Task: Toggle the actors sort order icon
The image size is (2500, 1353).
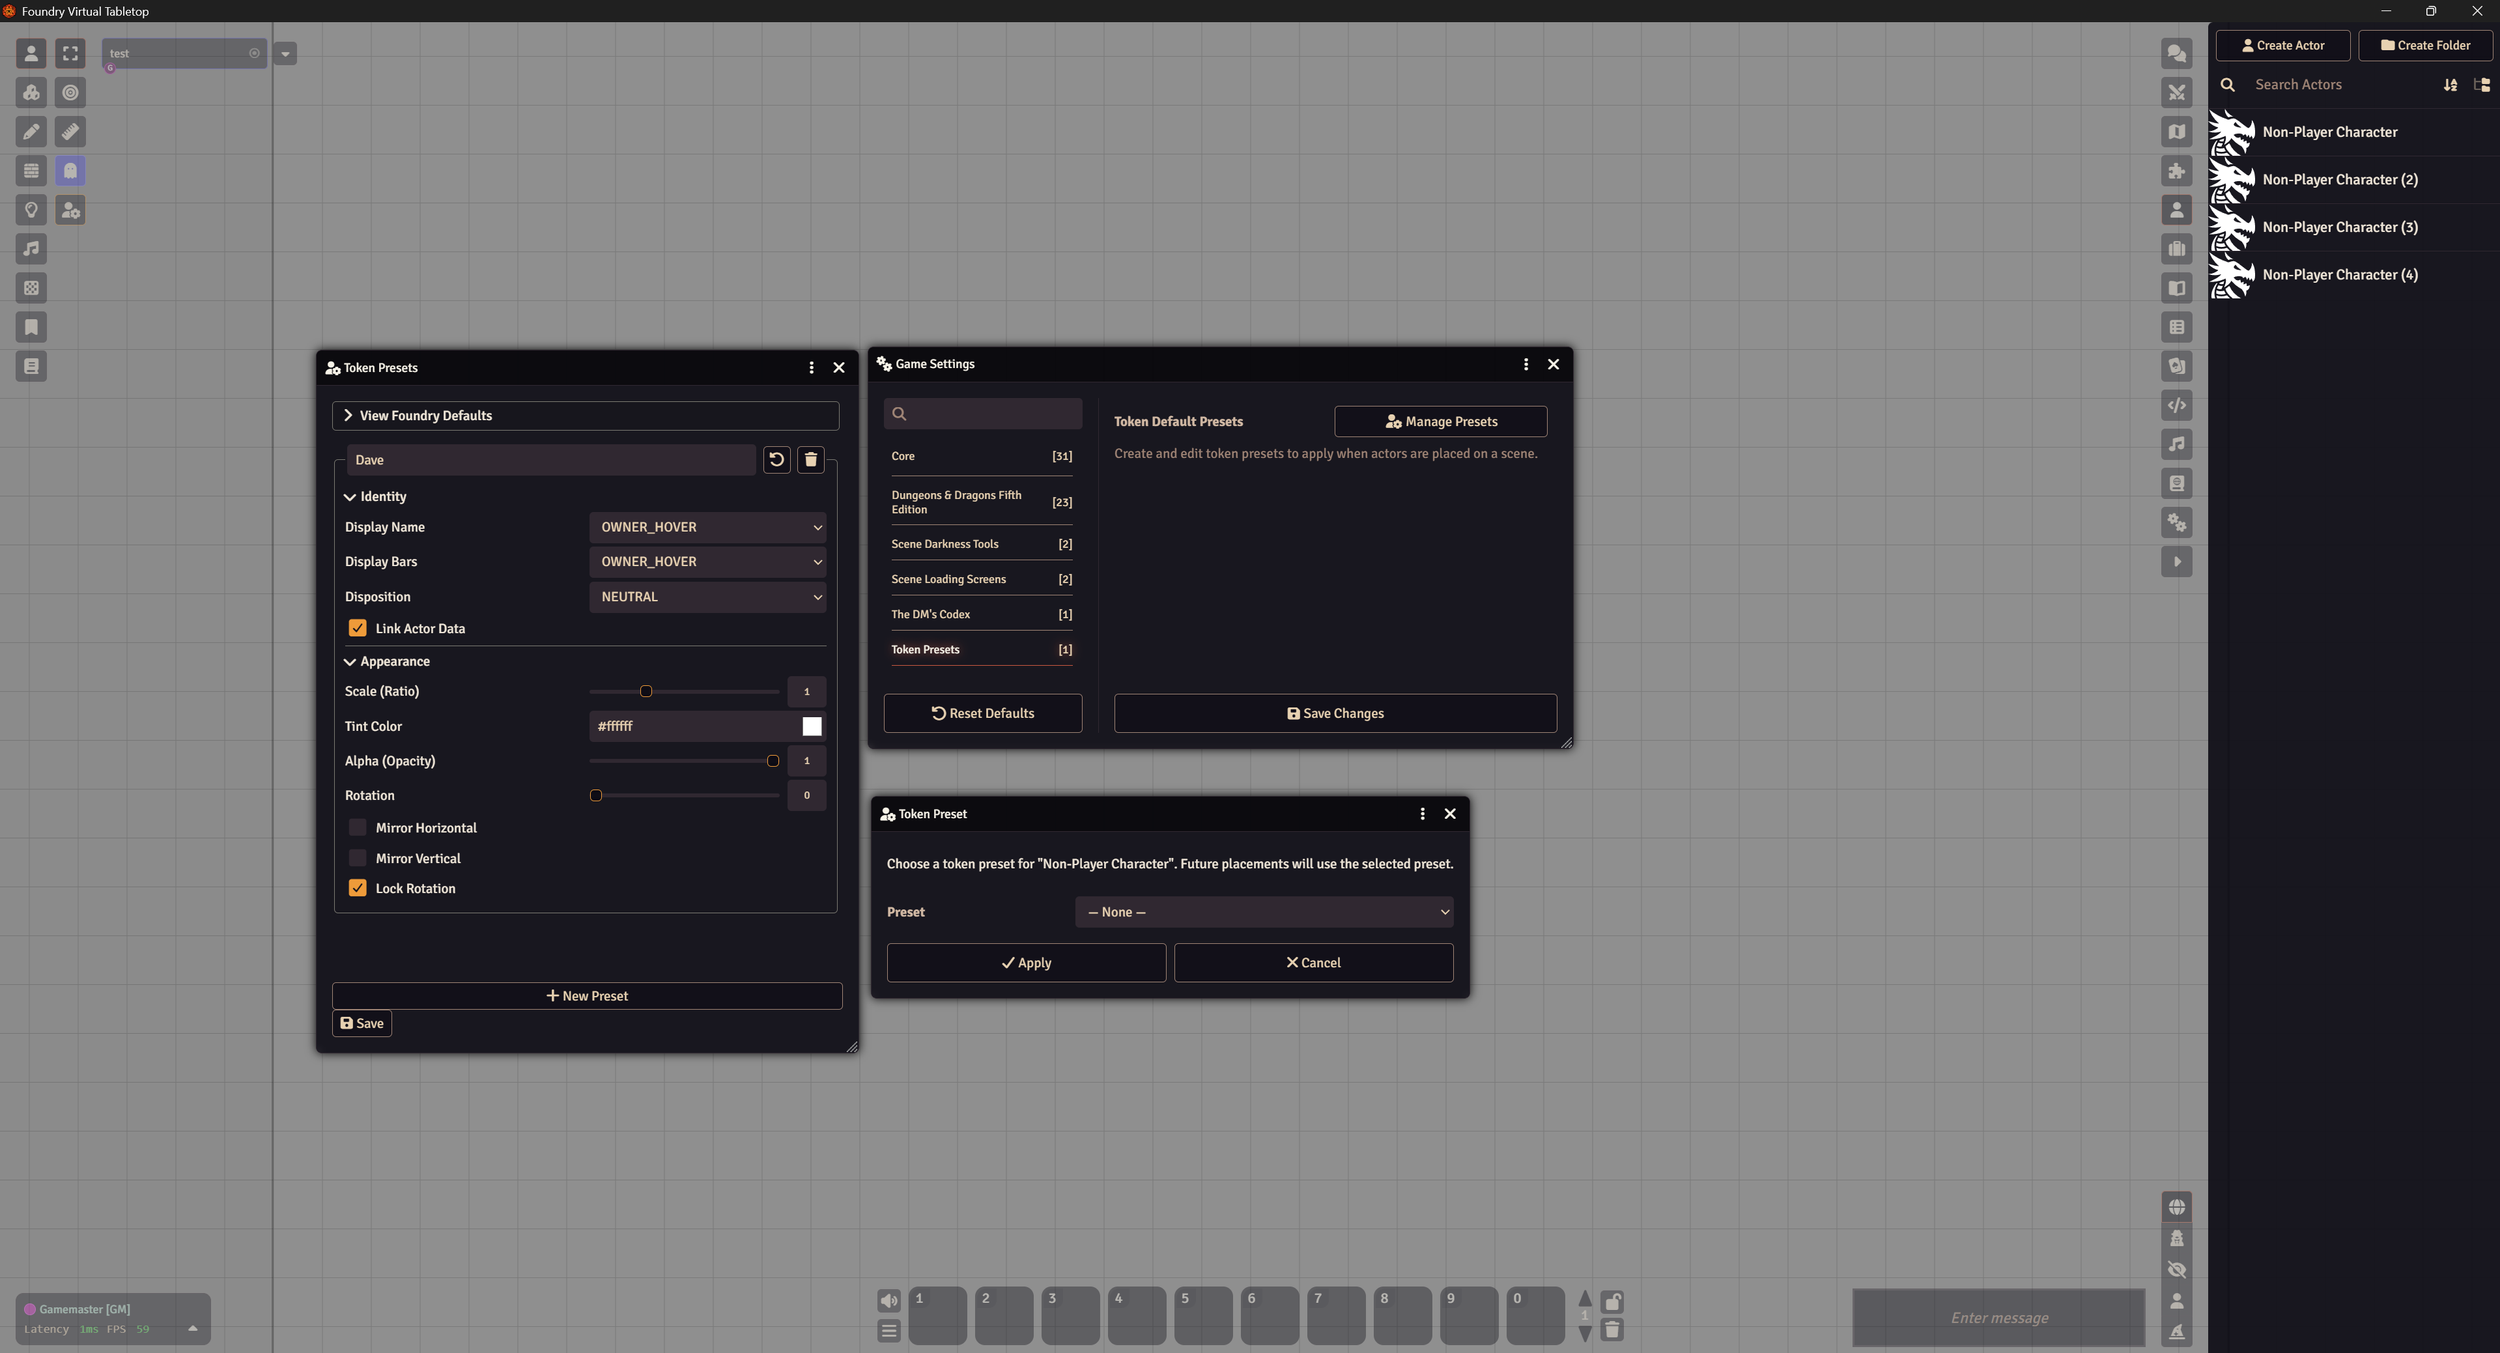Action: tap(2450, 85)
